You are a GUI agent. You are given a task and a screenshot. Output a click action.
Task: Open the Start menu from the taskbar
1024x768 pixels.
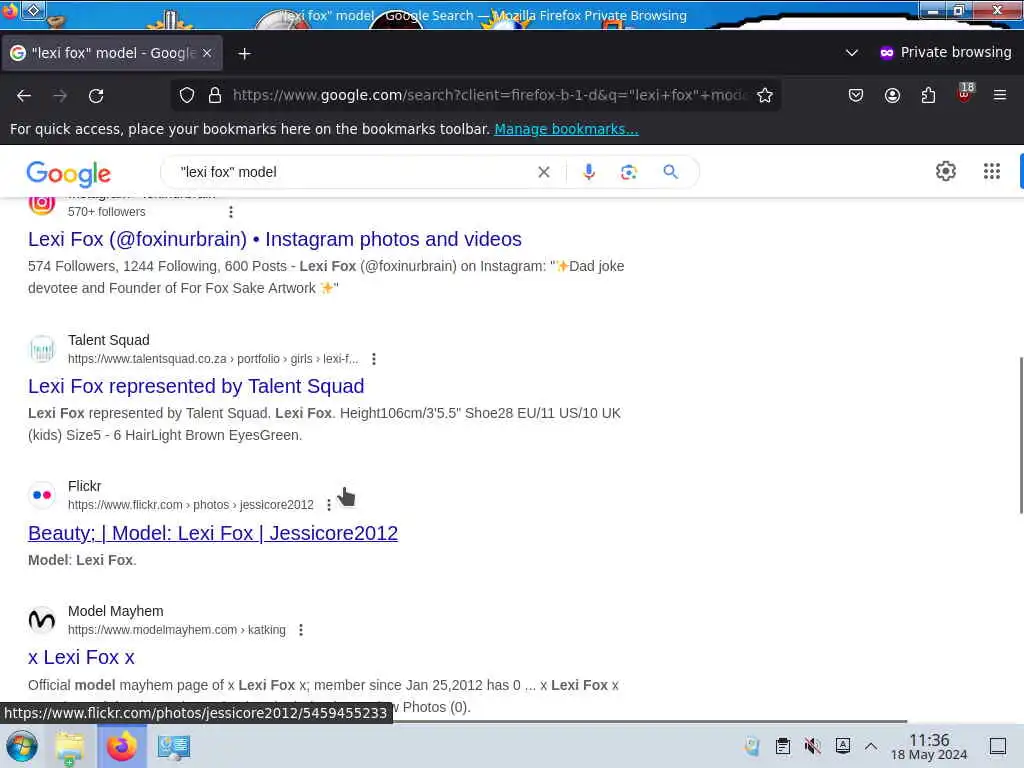point(22,746)
